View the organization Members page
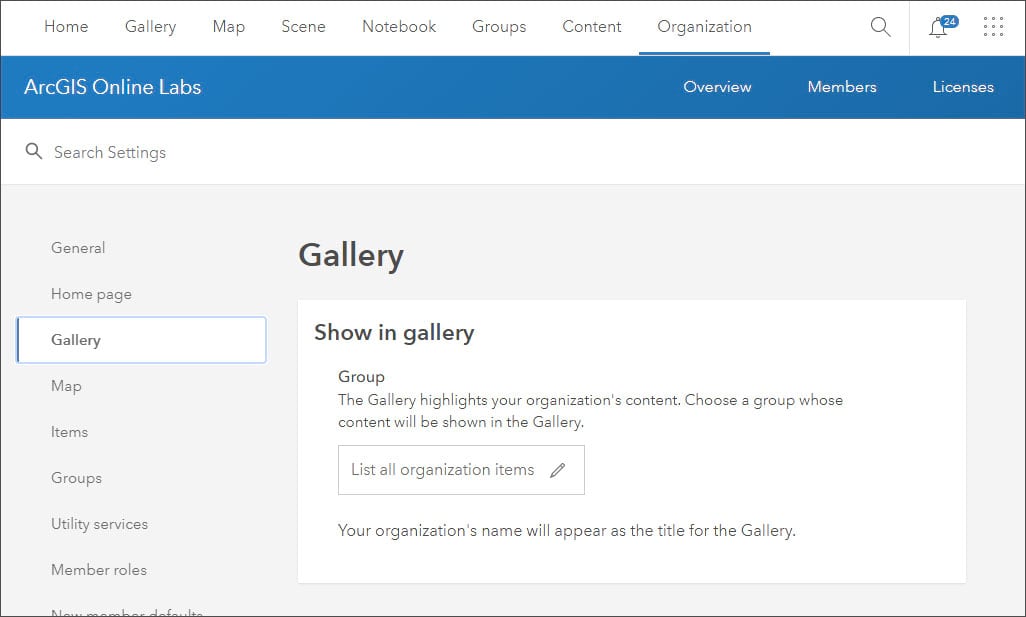The width and height of the screenshot is (1026, 617). click(x=842, y=87)
